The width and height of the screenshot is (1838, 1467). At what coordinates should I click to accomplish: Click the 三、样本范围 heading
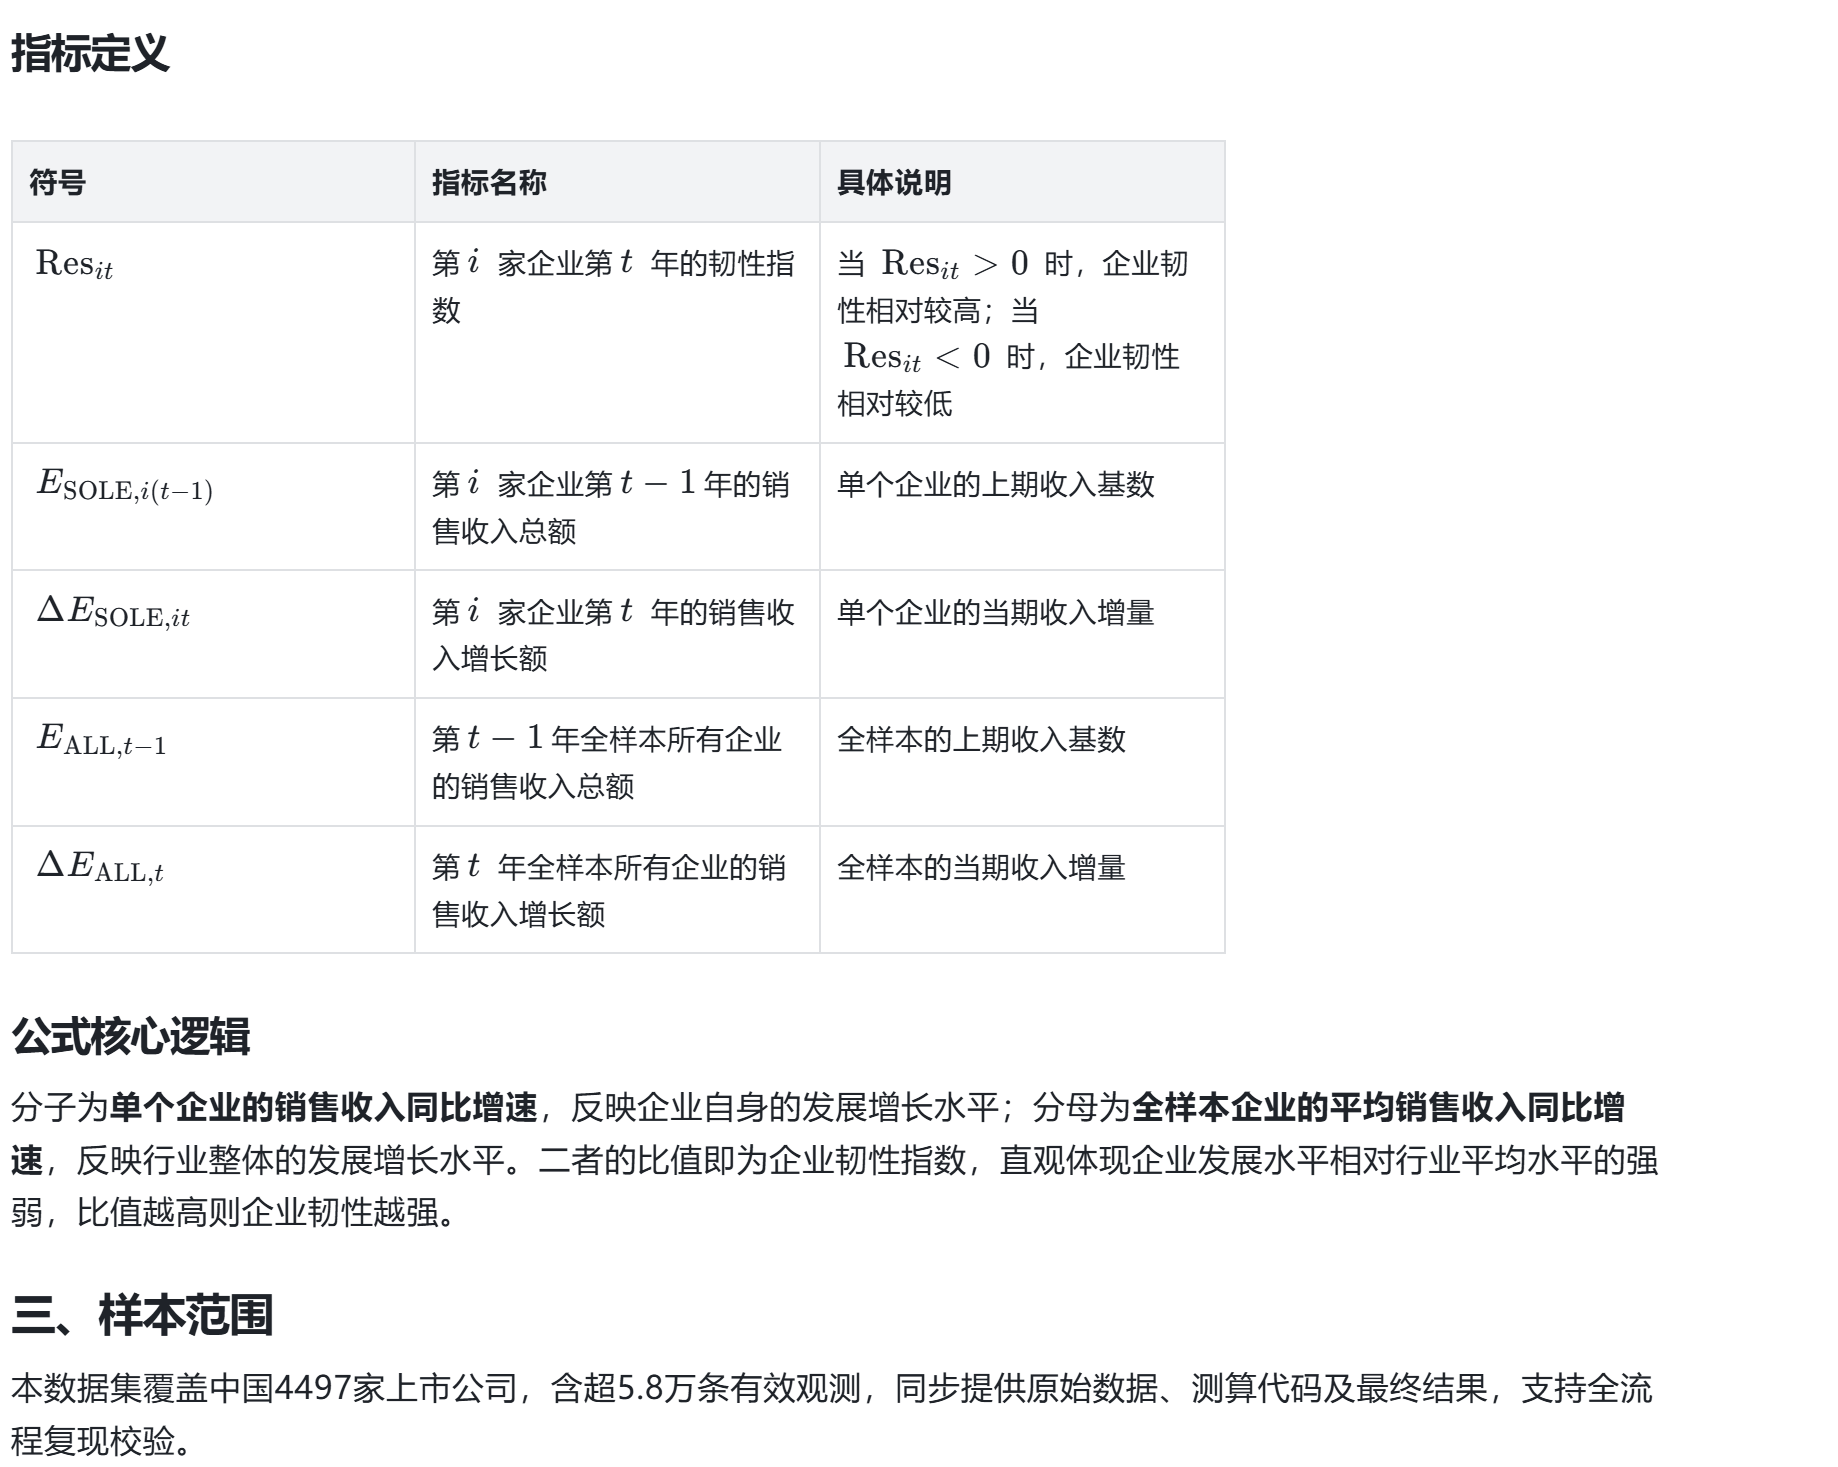[142, 1315]
